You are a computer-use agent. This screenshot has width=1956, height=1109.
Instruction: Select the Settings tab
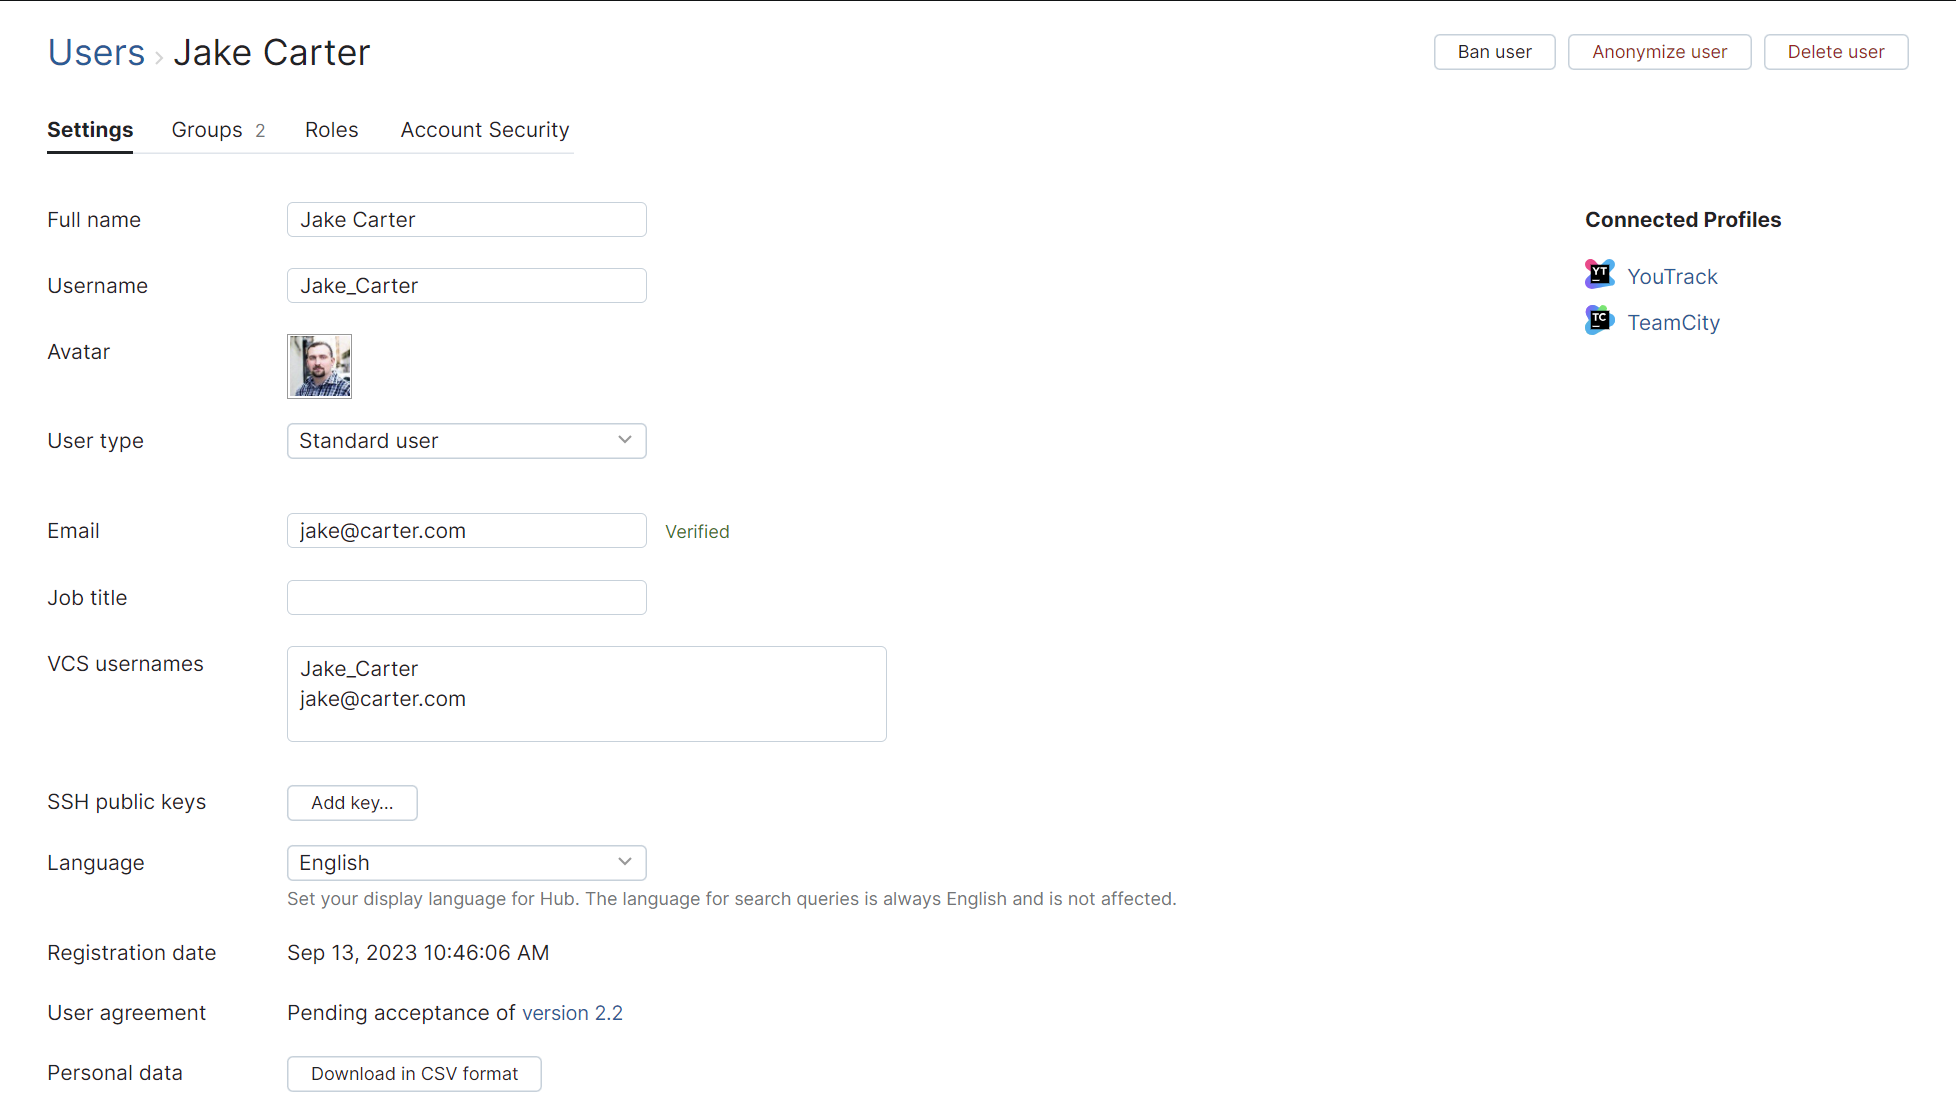click(90, 130)
